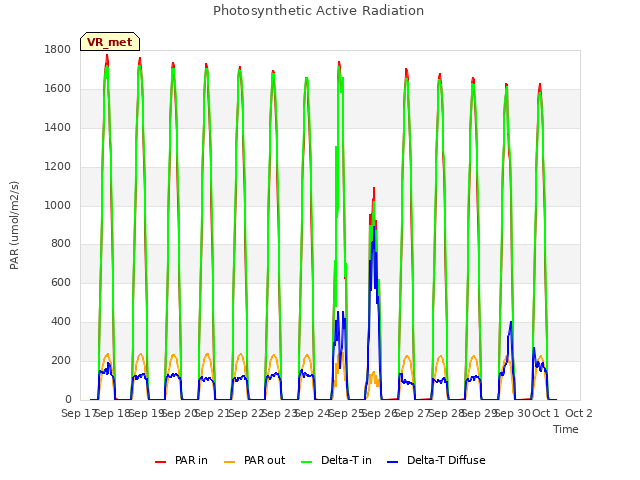Click the 1800 y-axis tick value
640x480 pixels.
pos(58,50)
